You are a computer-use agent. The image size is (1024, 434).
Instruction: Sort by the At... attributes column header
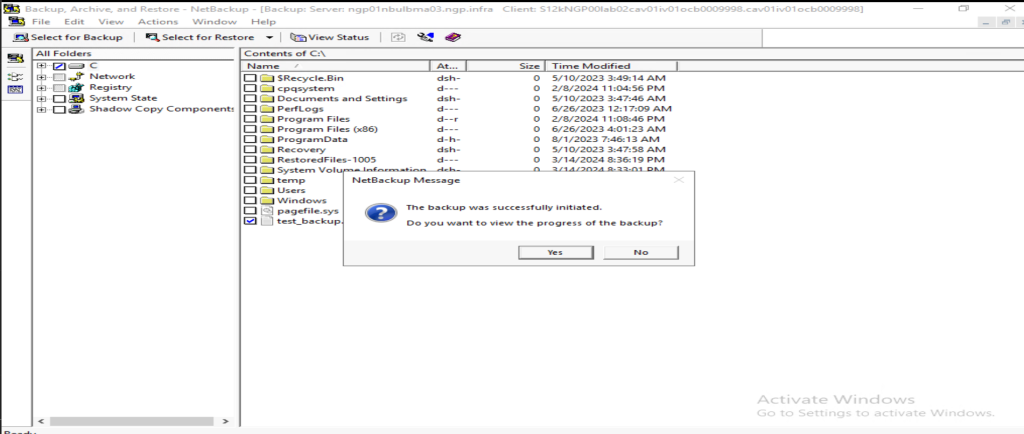(x=448, y=66)
